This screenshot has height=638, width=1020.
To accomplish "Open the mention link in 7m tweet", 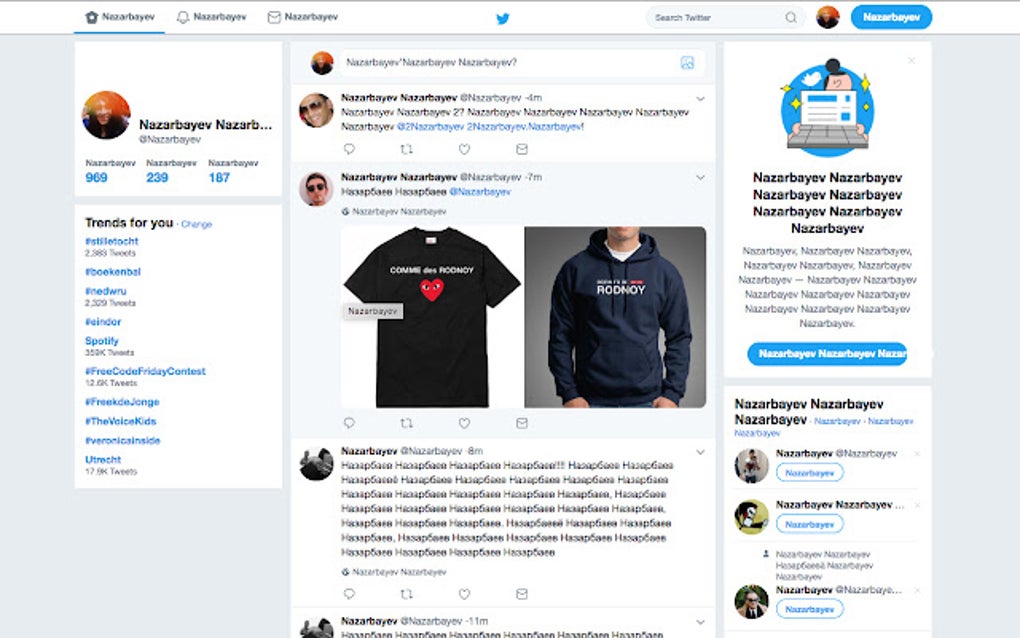I will click(480, 192).
